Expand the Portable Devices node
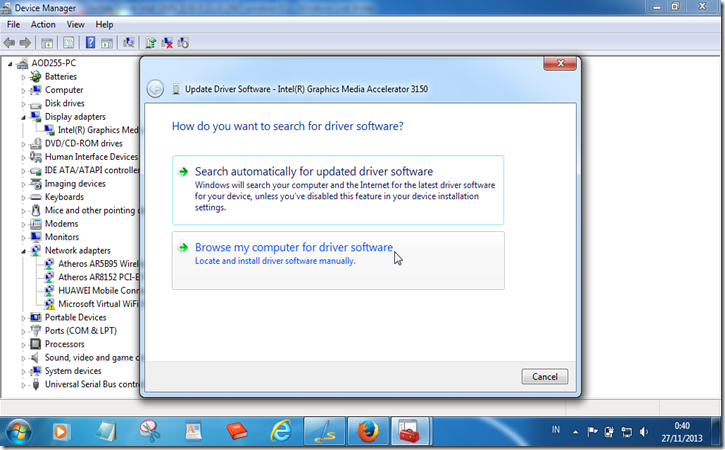725x450 pixels. 23,318
